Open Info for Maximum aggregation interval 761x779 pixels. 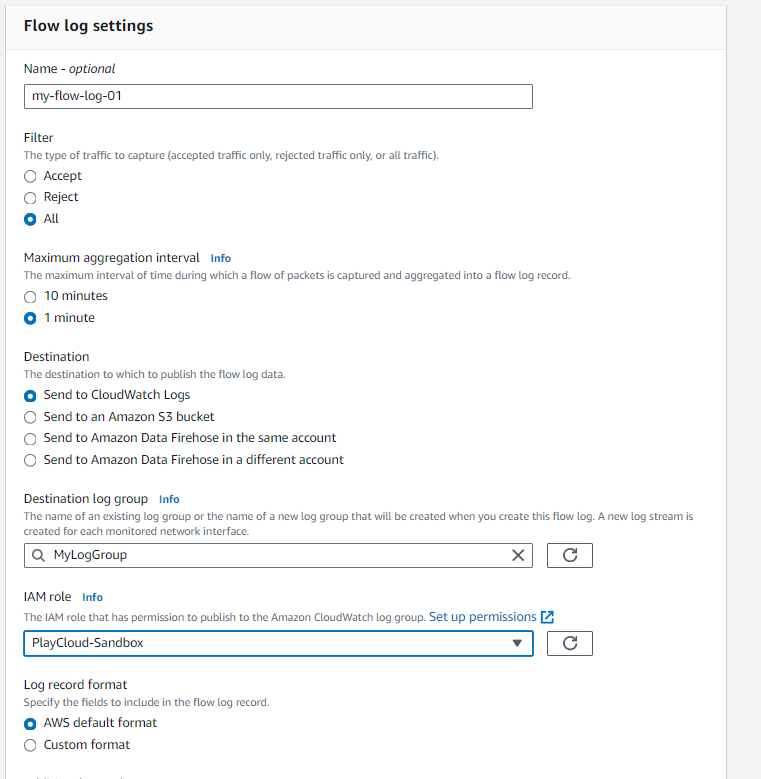221,258
